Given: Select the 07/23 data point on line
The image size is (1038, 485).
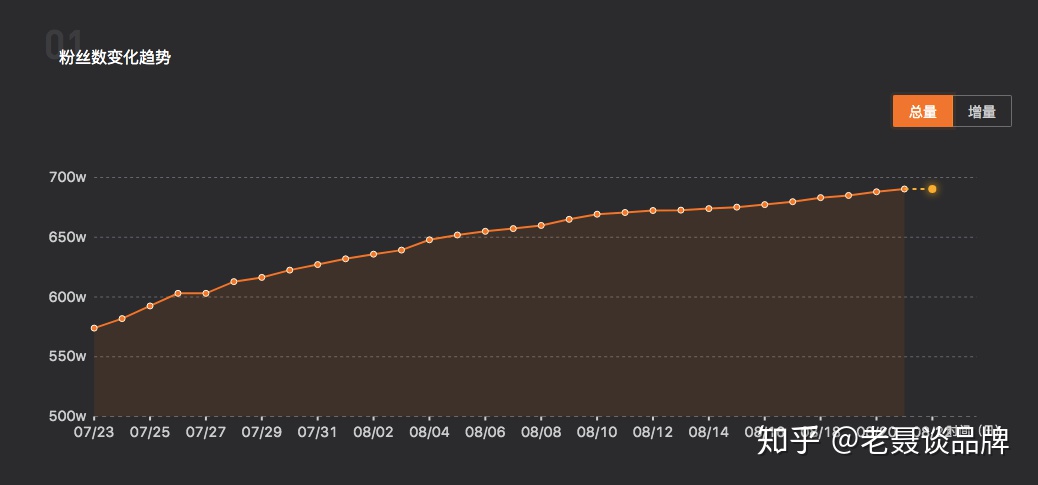Looking at the screenshot, I should click(x=94, y=328).
